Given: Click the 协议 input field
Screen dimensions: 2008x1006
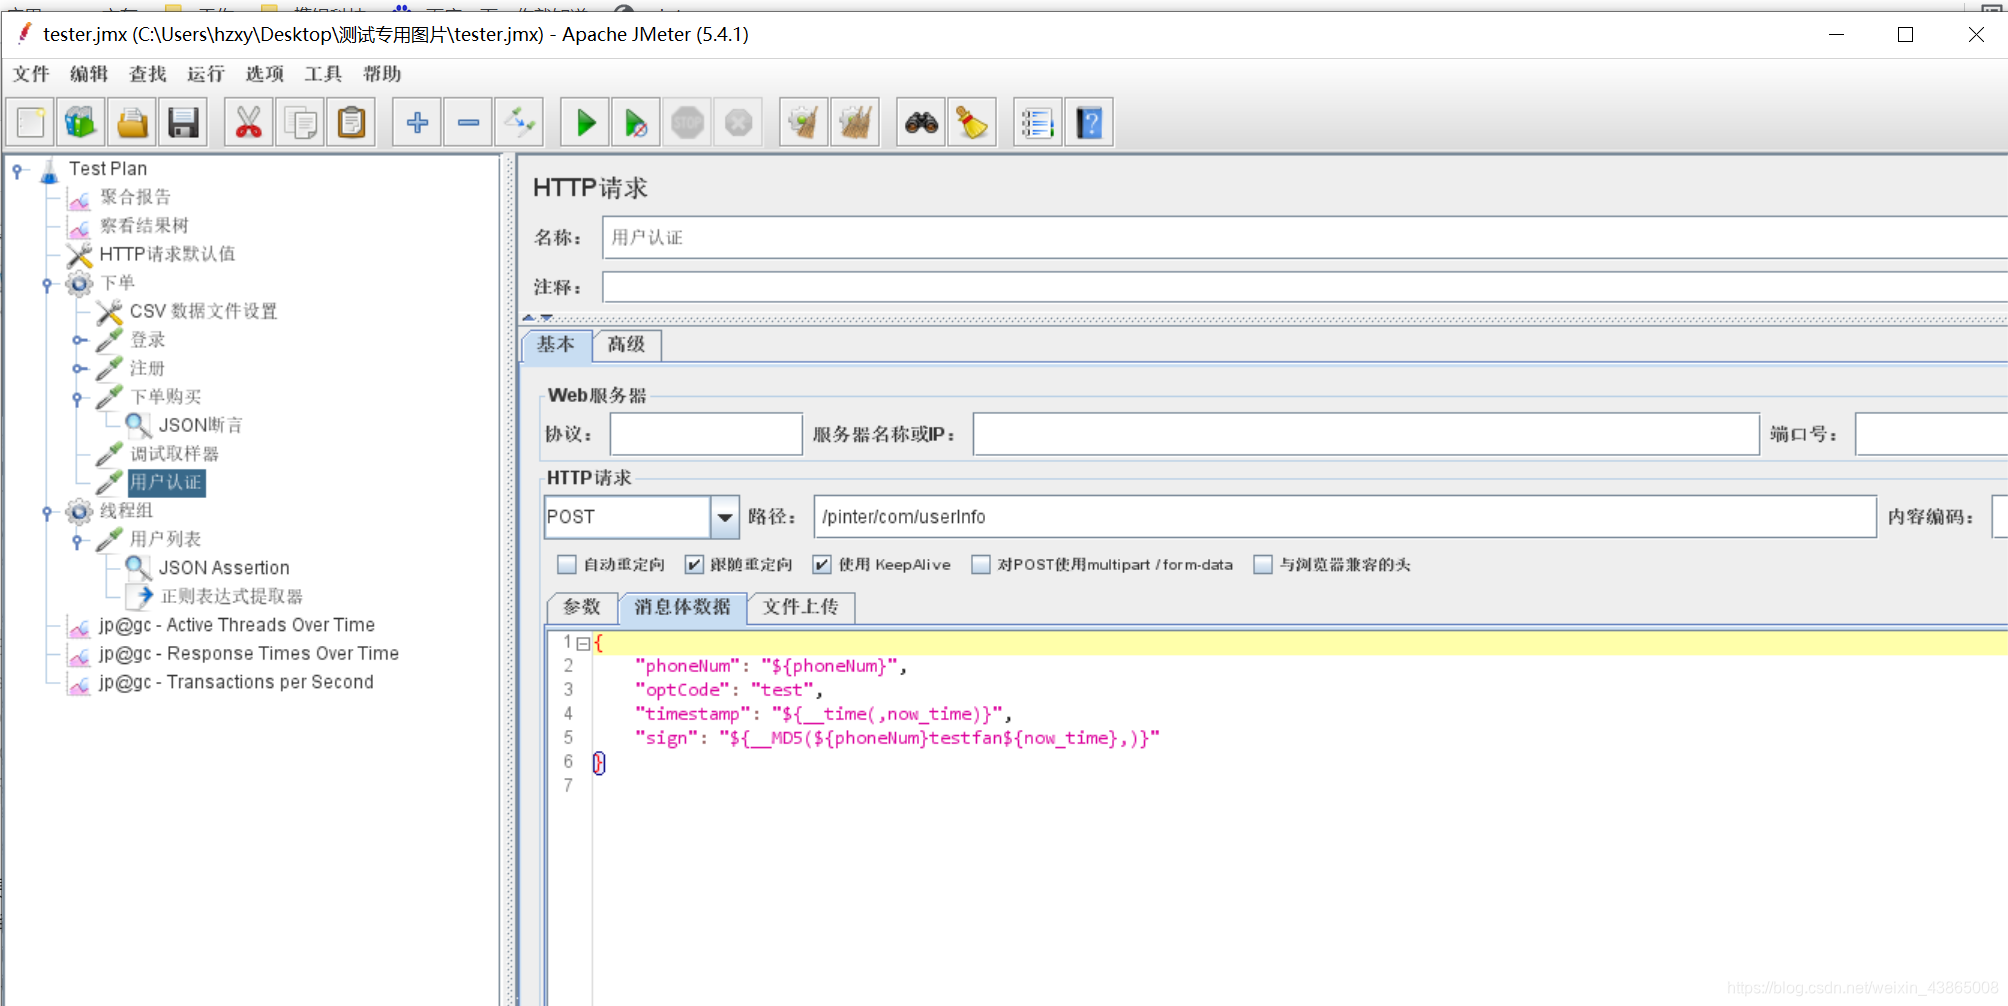Looking at the screenshot, I should pyautogui.click(x=706, y=434).
